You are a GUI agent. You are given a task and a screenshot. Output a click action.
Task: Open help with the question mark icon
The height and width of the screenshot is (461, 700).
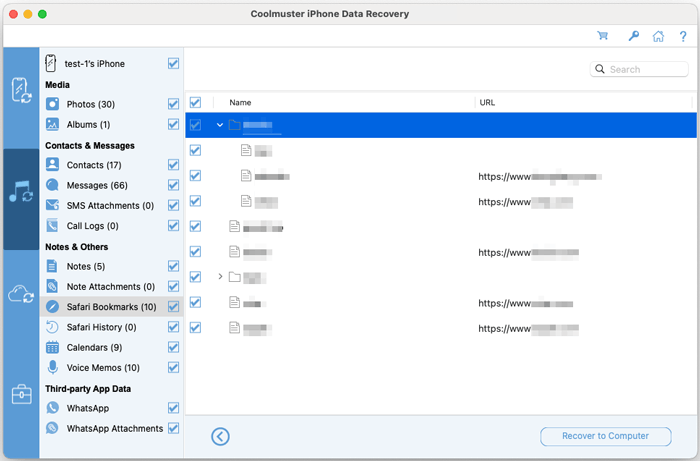pos(683,36)
